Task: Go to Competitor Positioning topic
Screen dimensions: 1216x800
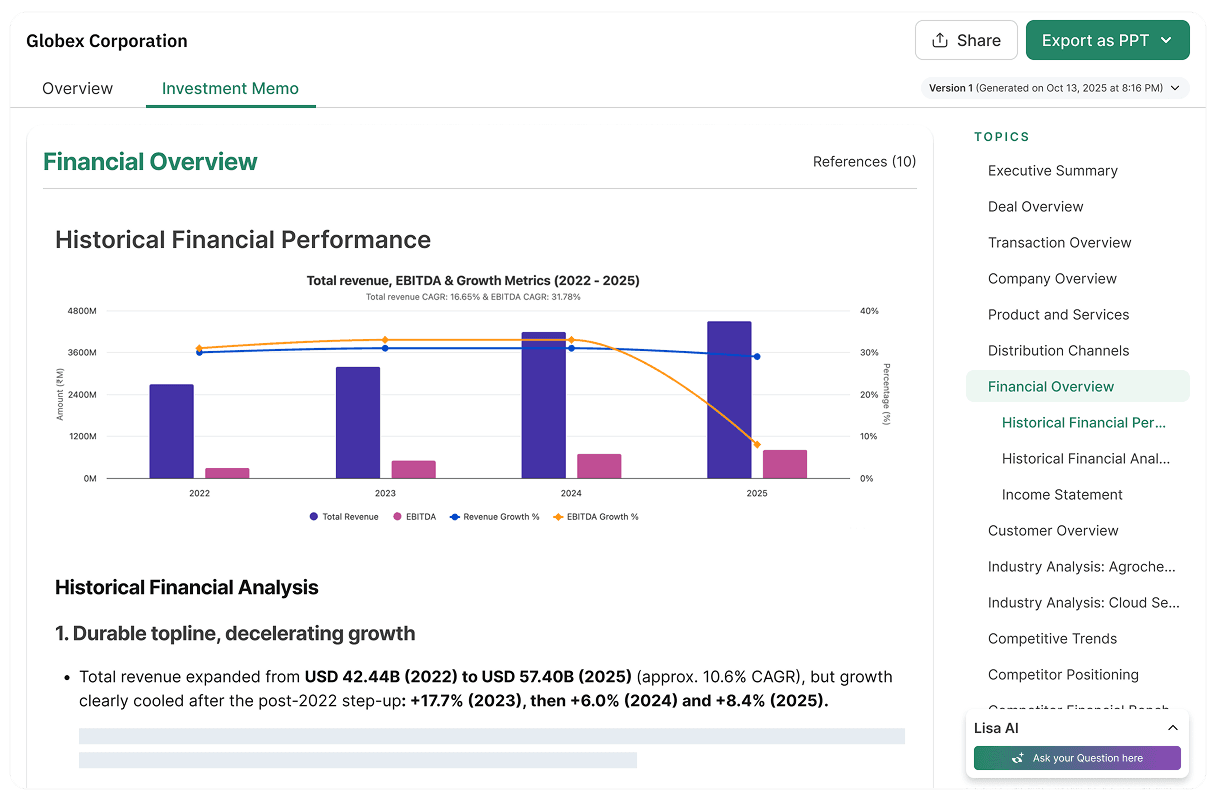Action: [x=1063, y=675]
